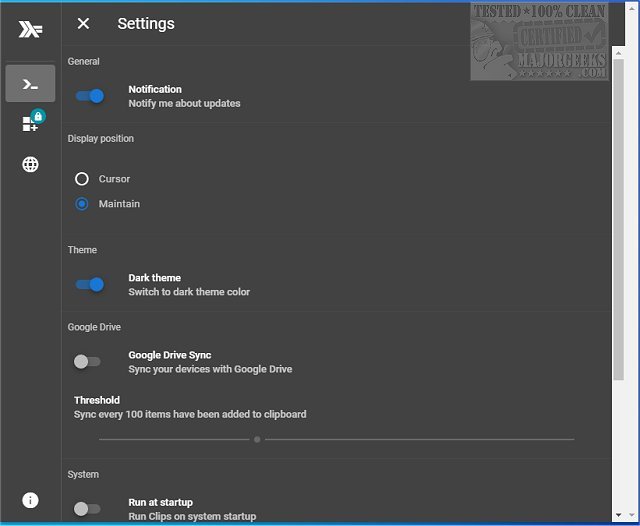
Task: Open the locked add-widgets sidebar icon
Action: 30,123
